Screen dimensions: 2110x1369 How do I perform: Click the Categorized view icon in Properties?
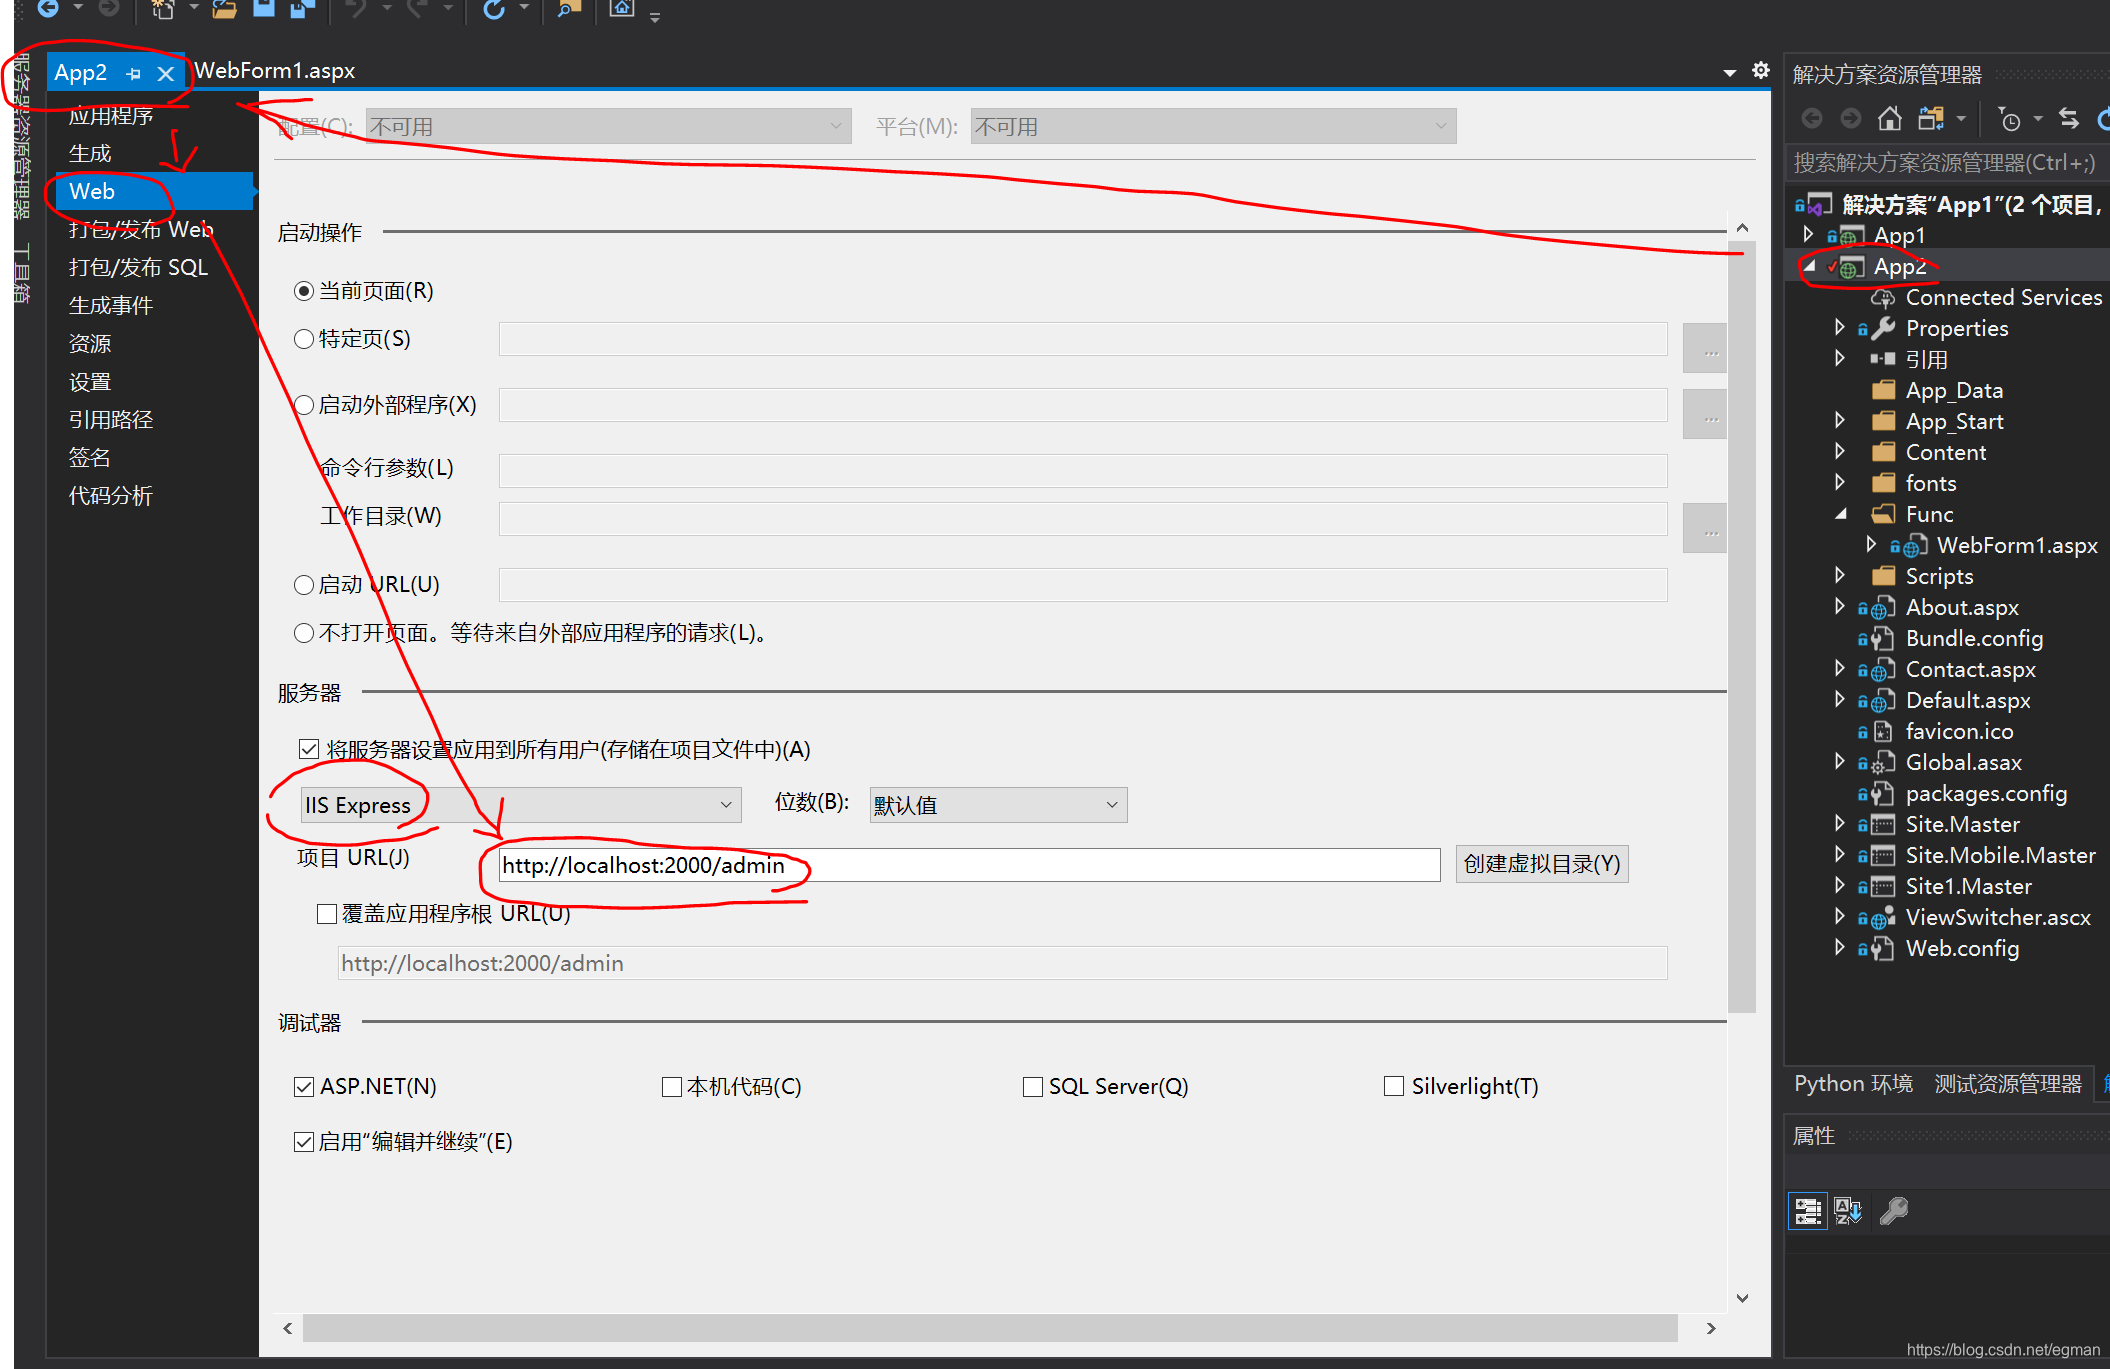tap(1808, 1211)
